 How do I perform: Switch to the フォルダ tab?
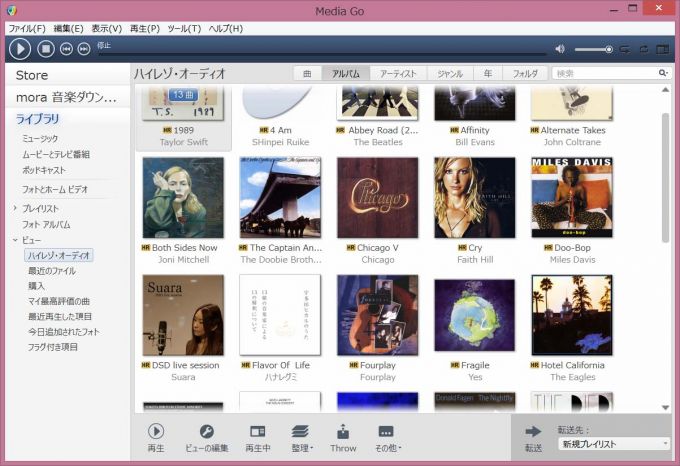point(525,74)
